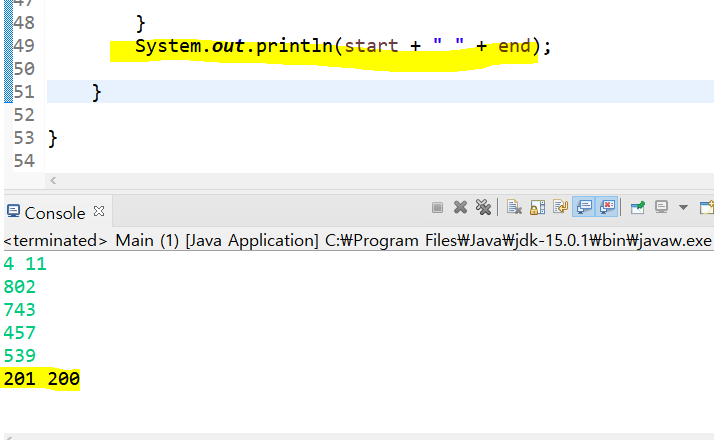Toggle Scroll Lock in the console

point(537,208)
